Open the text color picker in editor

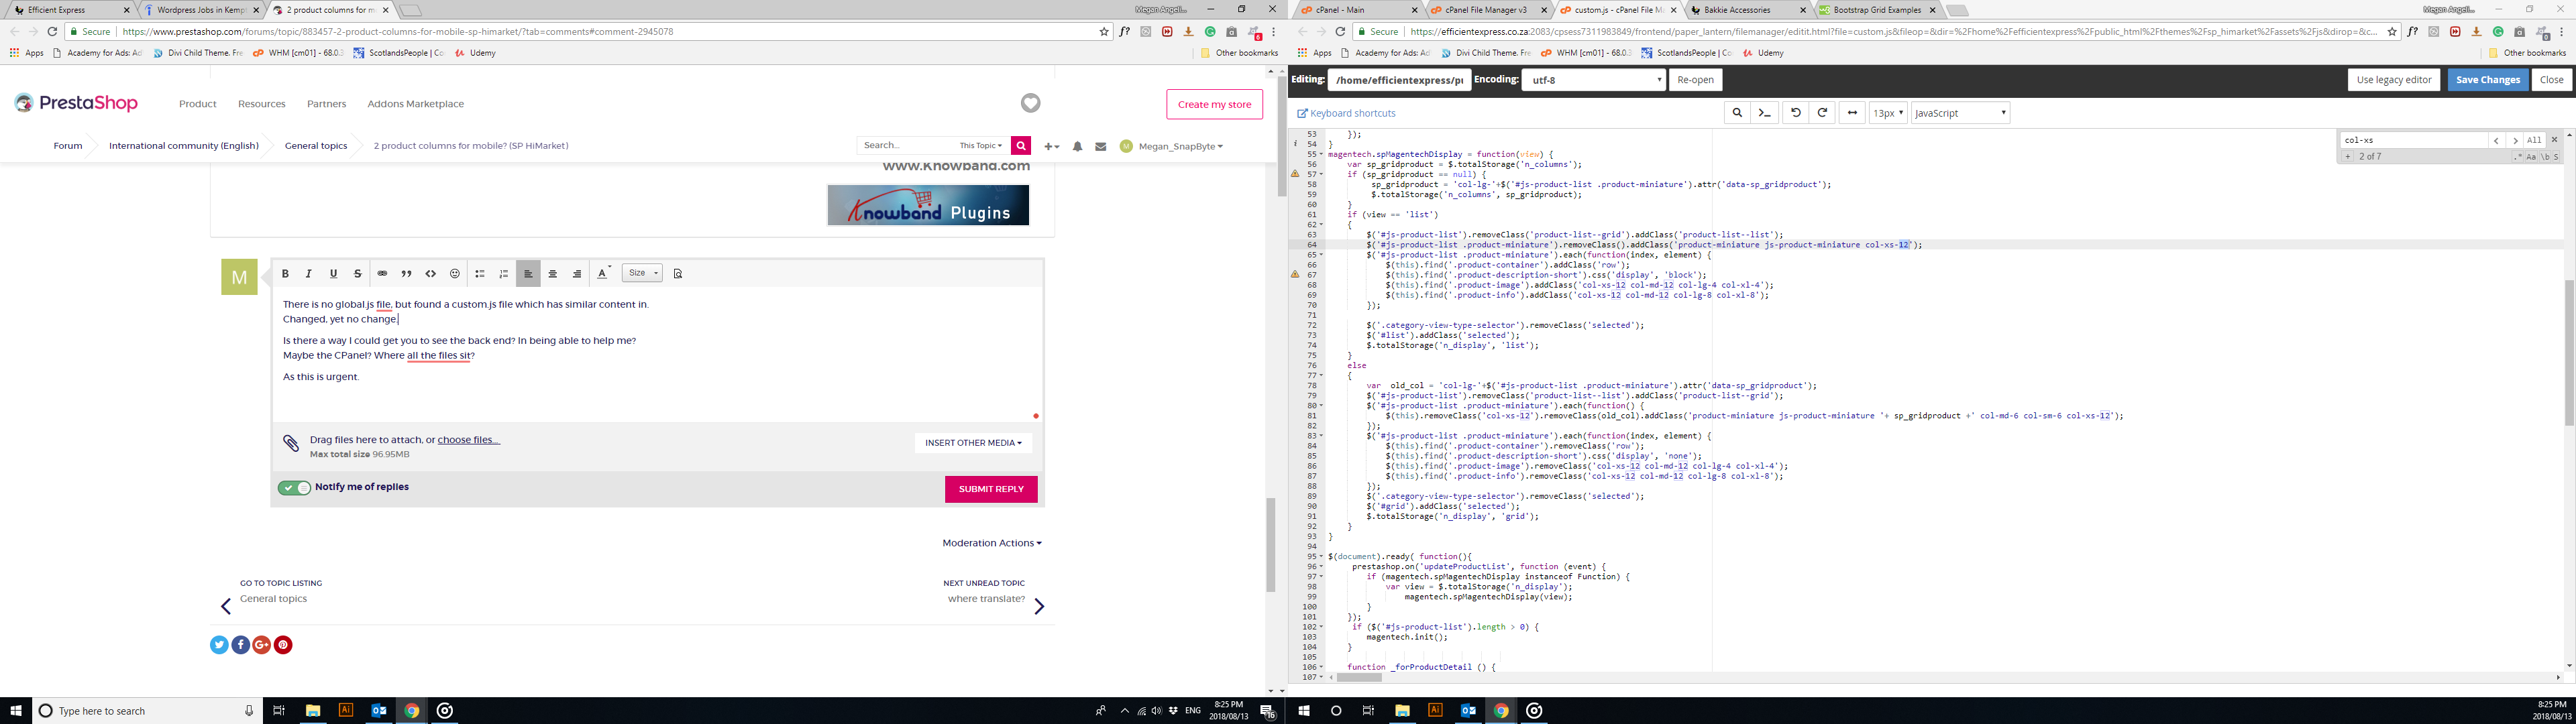pyautogui.click(x=603, y=273)
